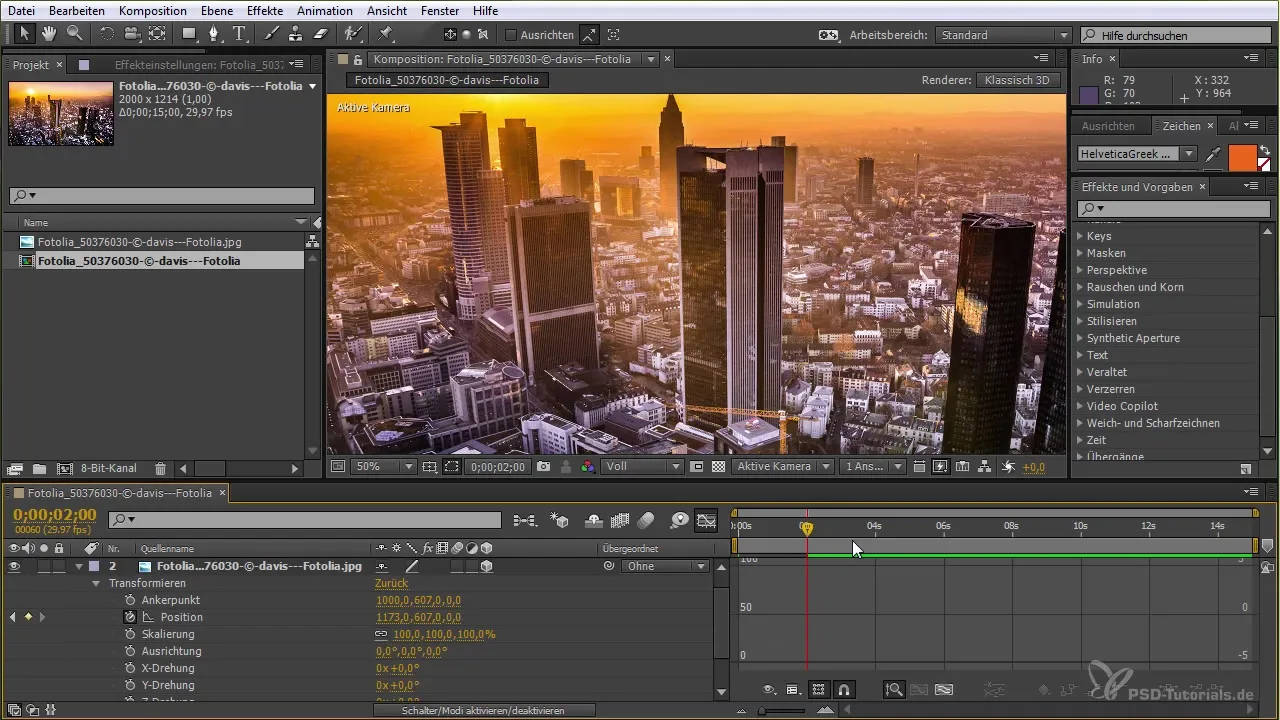Screen dimensions: 1280x720
Task: Open the Animation menu
Action: pos(324,10)
